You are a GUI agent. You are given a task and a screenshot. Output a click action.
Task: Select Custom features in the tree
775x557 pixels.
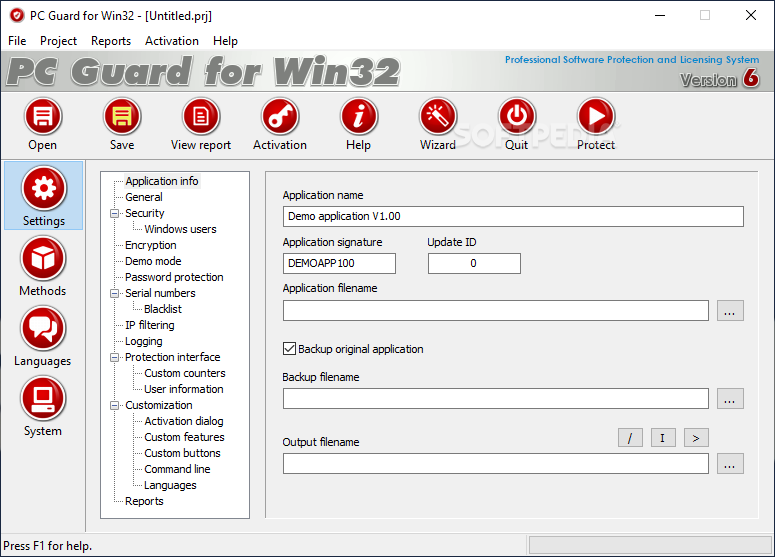pos(184,437)
